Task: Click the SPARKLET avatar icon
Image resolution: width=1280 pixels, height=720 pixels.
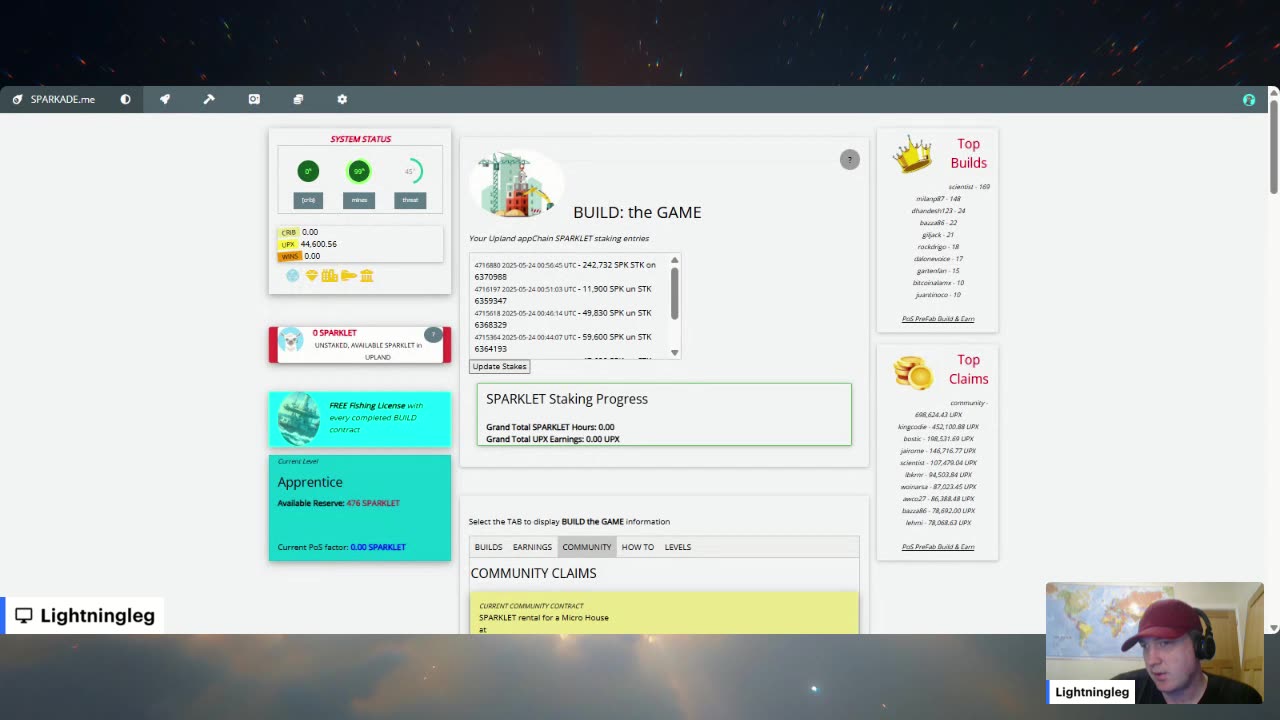Action: pyautogui.click(x=291, y=340)
